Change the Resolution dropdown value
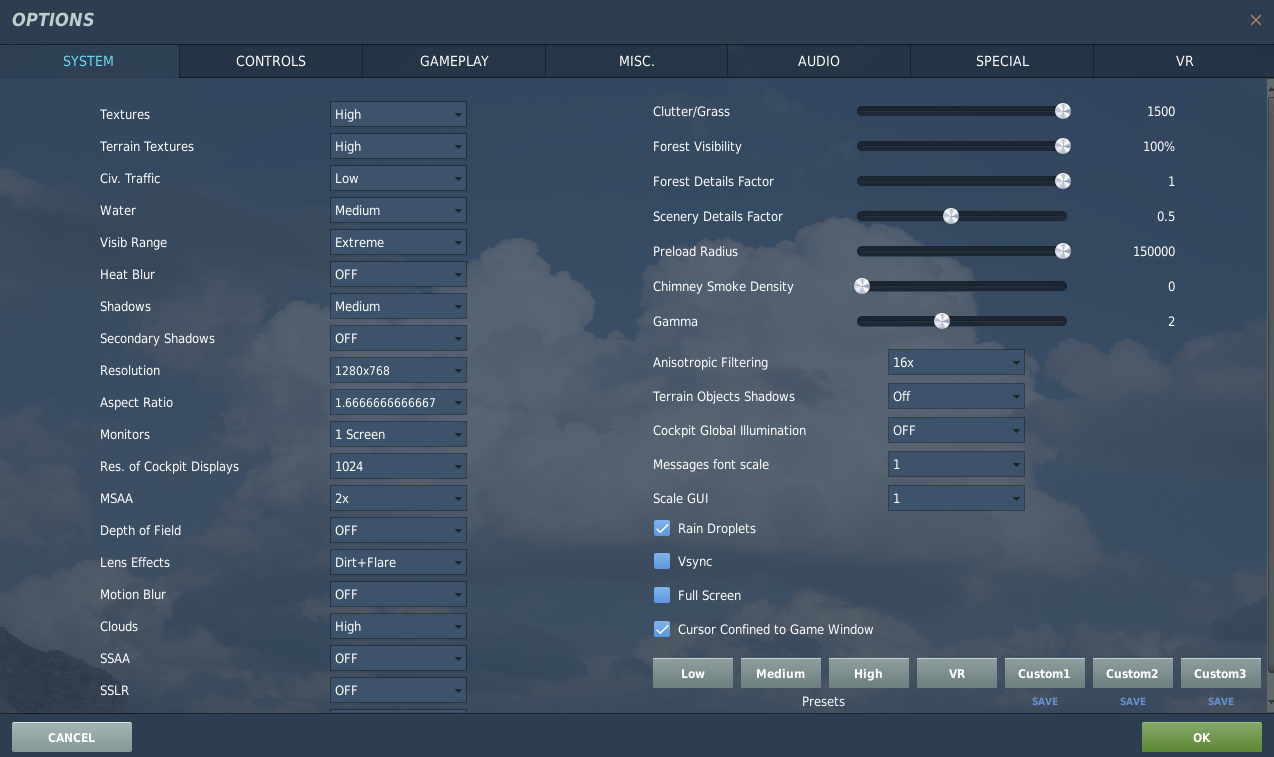The image size is (1274, 757). point(398,370)
